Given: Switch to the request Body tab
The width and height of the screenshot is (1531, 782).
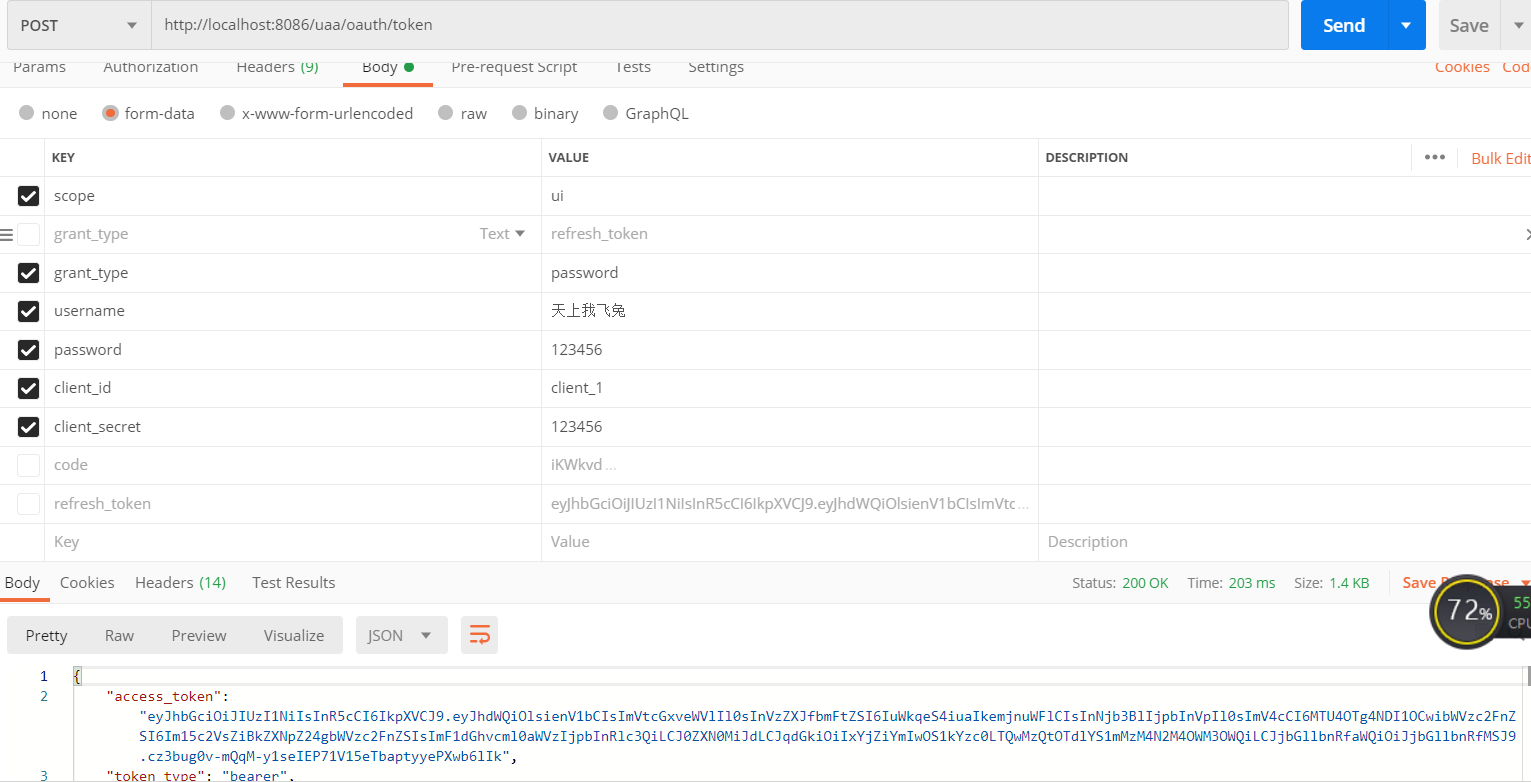Looking at the screenshot, I should tap(388, 67).
